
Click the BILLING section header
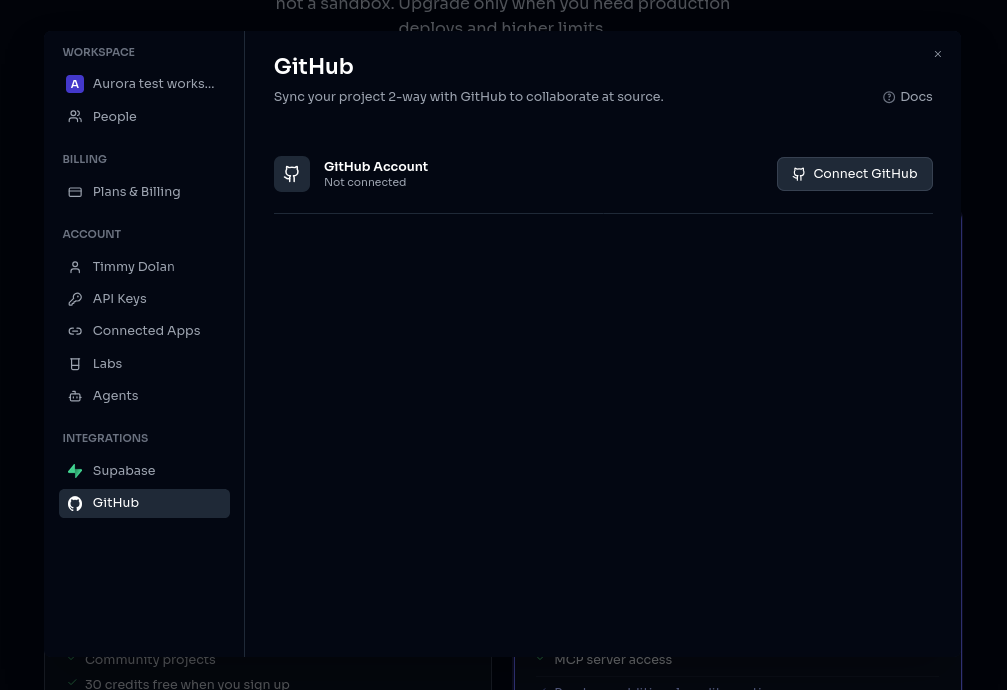85,159
